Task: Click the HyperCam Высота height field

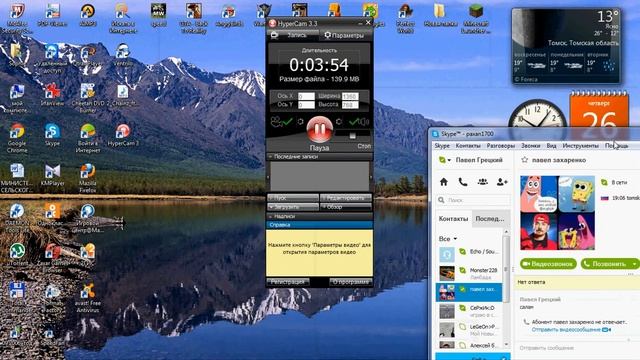Action: tap(350, 105)
